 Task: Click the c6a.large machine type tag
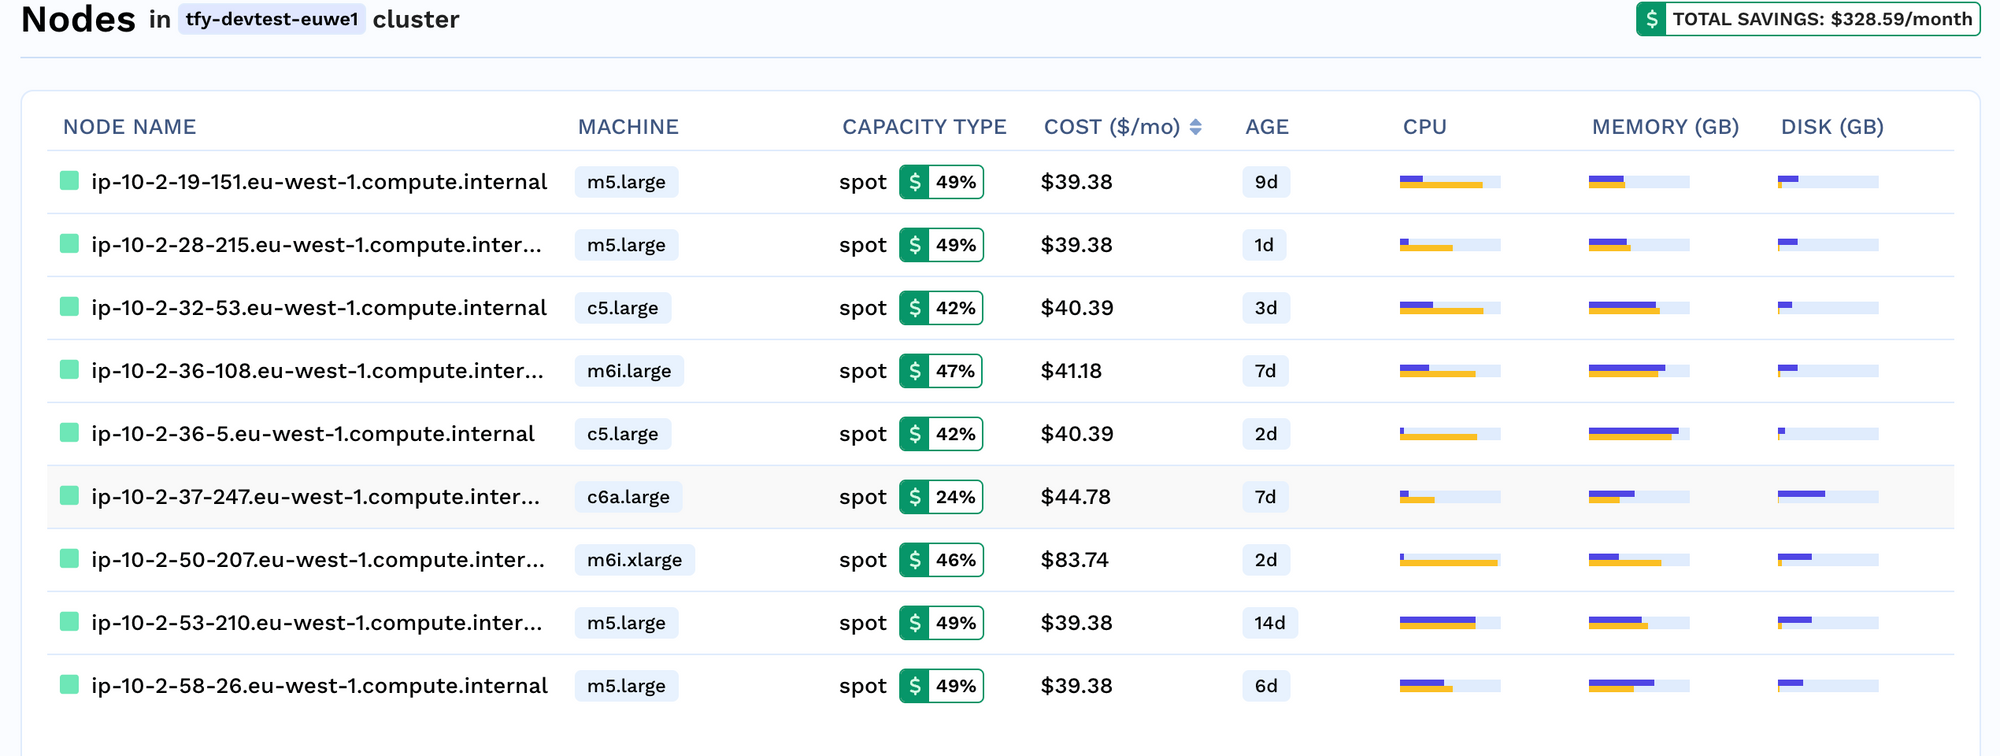(628, 497)
